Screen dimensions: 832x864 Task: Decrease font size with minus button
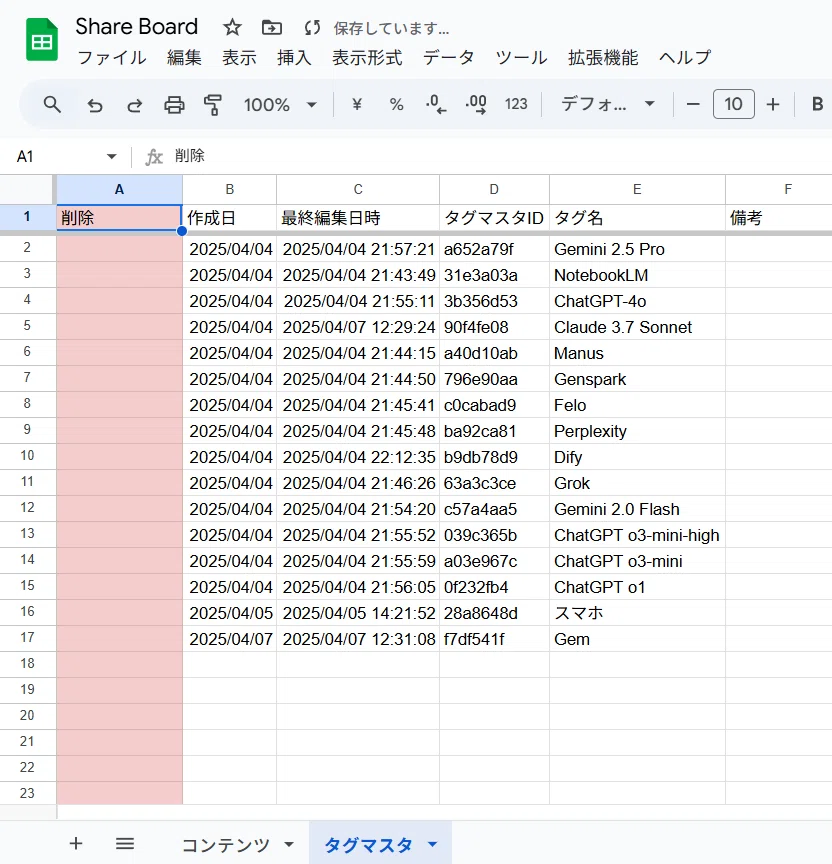[693, 104]
